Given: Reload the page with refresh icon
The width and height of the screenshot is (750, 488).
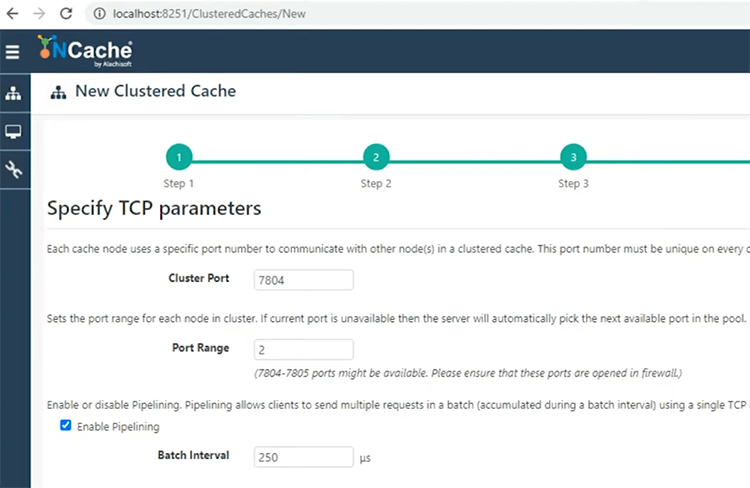Looking at the screenshot, I should pyautogui.click(x=66, y=13).
